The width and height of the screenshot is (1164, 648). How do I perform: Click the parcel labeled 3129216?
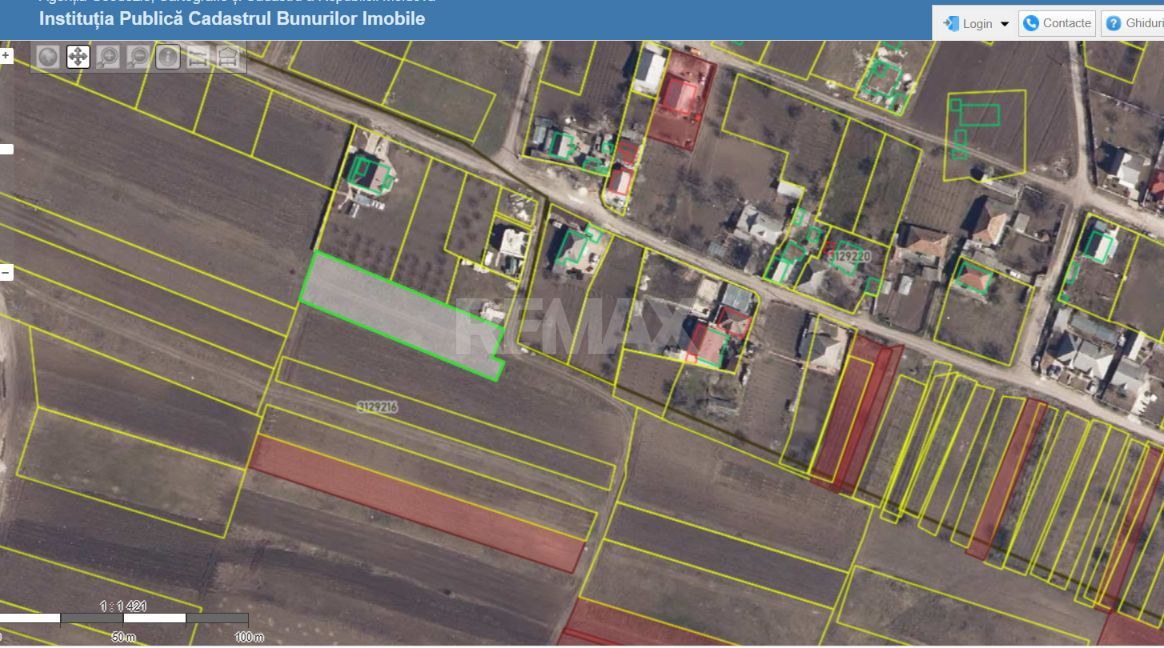tap(377, 407)
